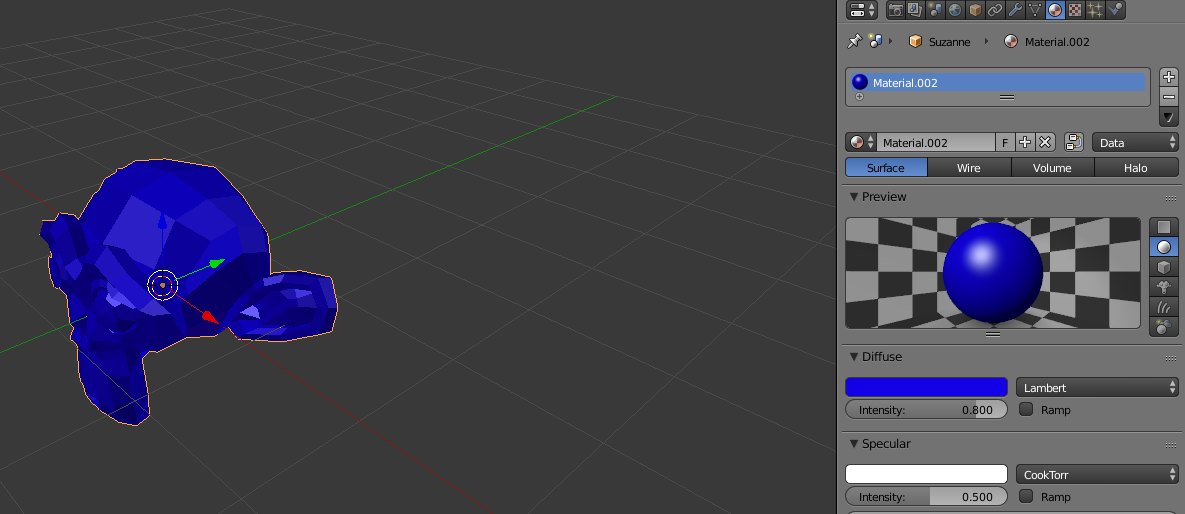This screenshot has height=514, width=1185.
Task: Open the Constraints properties tab (chain icon)
Action: tap(995, 10)
